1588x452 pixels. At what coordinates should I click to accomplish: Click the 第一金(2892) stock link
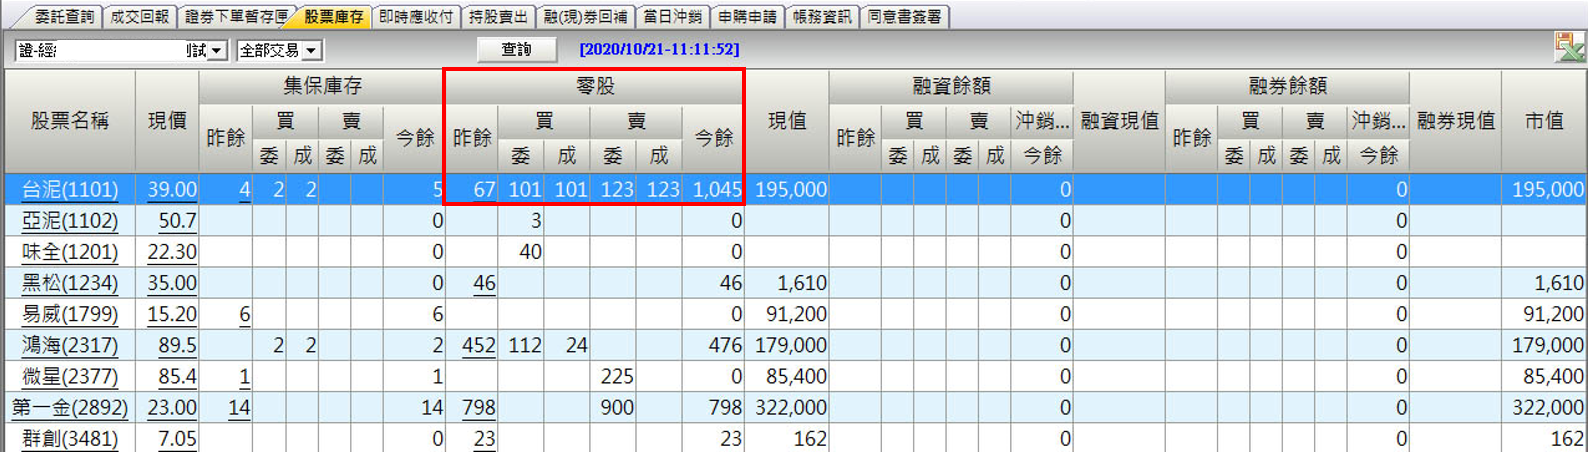coord(70,408)
